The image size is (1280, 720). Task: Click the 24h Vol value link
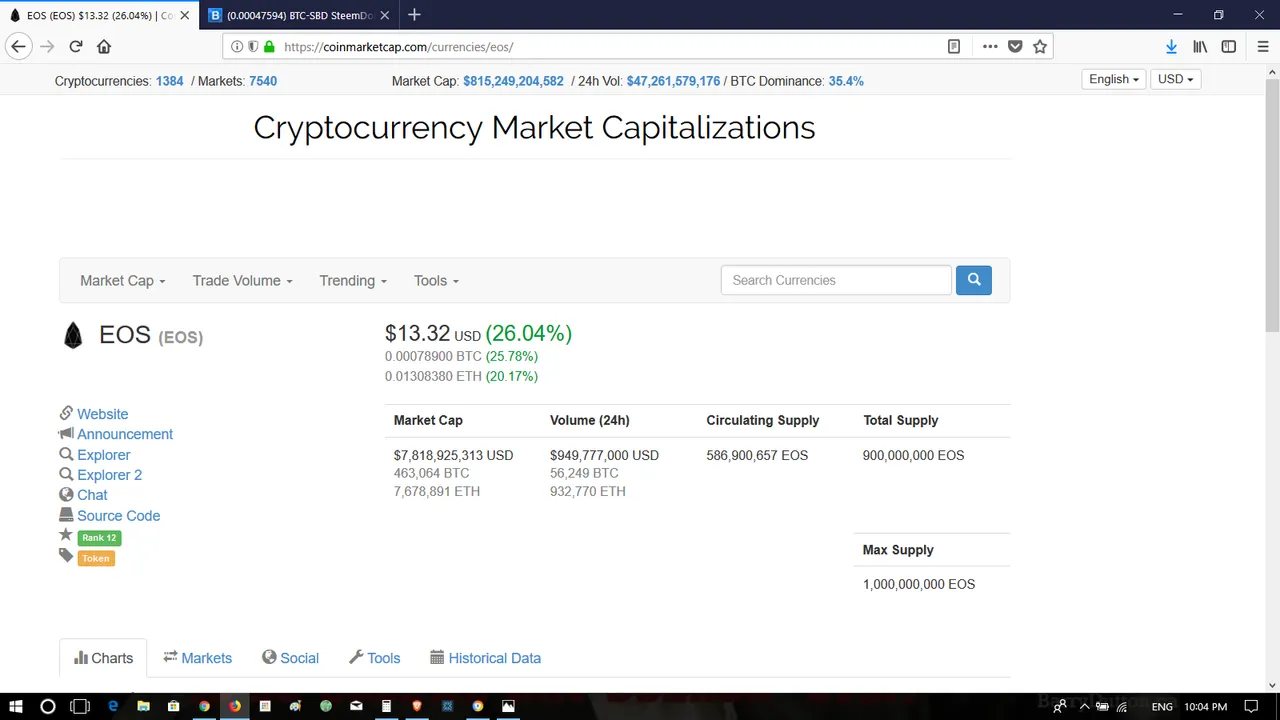click(673, 81)
